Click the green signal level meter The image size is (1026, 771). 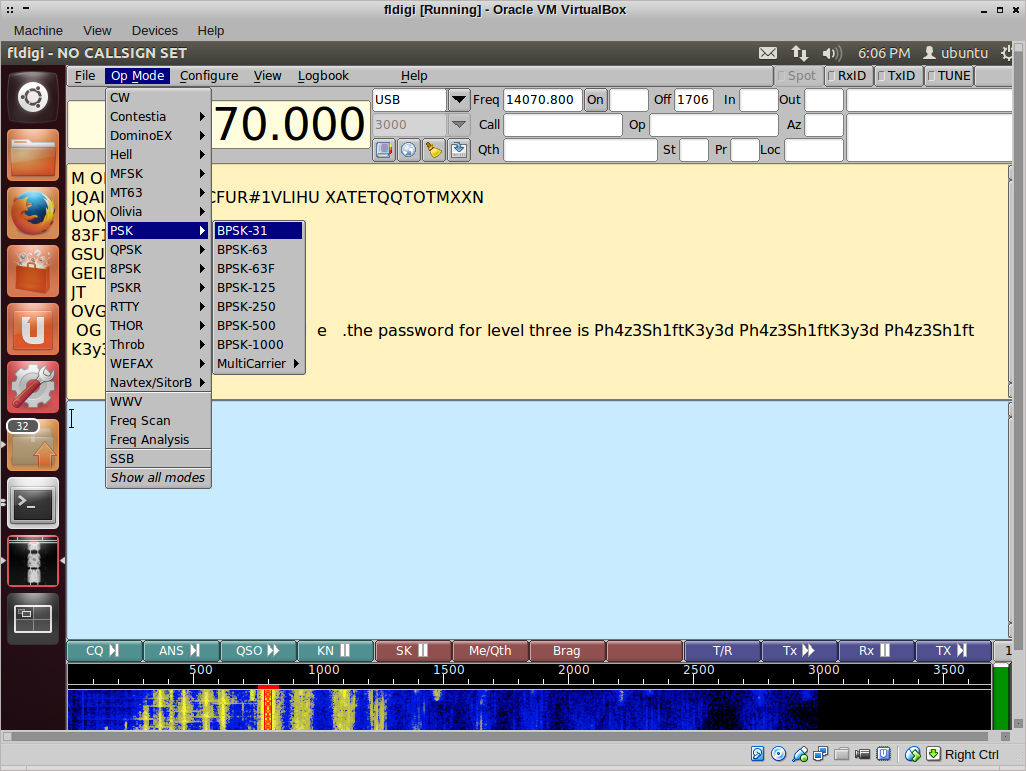[x=1000, y=696]
